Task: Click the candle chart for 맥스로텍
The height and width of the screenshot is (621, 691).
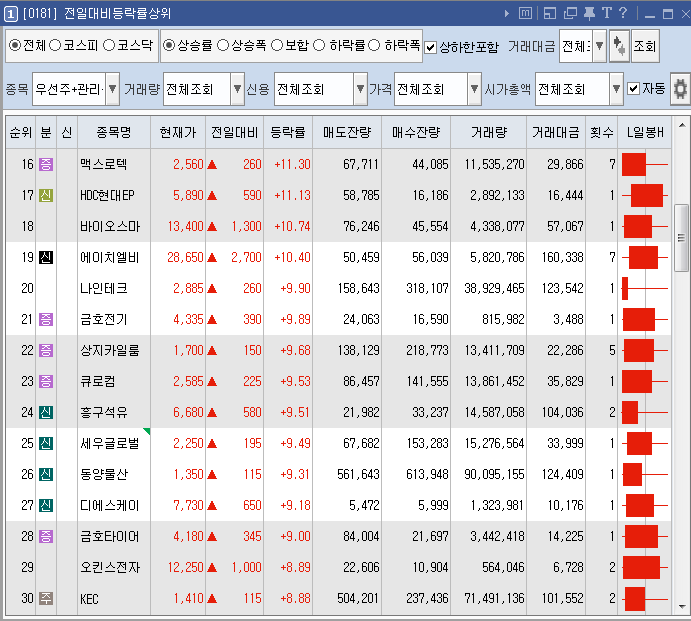Action: coord(645,164)
